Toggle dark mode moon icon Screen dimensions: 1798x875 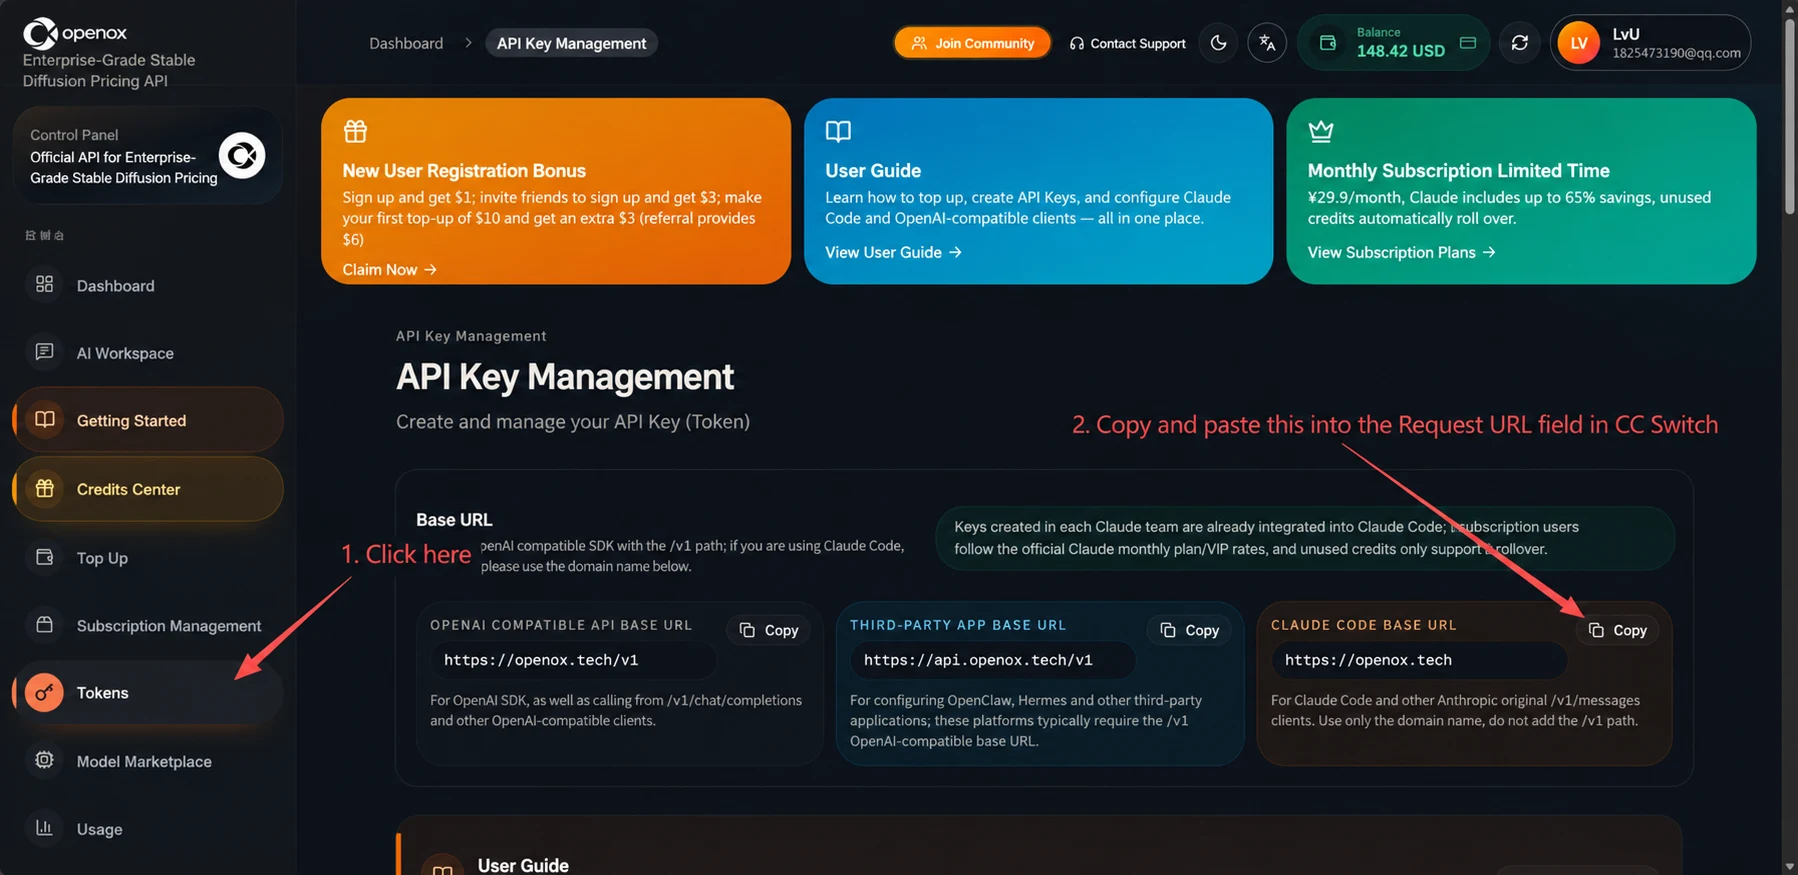click(1218, 43)
